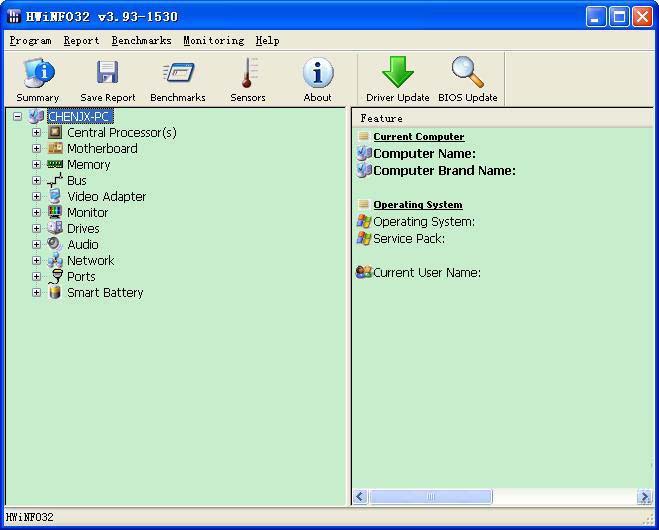Click the horizontal scrollbar right arrow

(644, 497)
